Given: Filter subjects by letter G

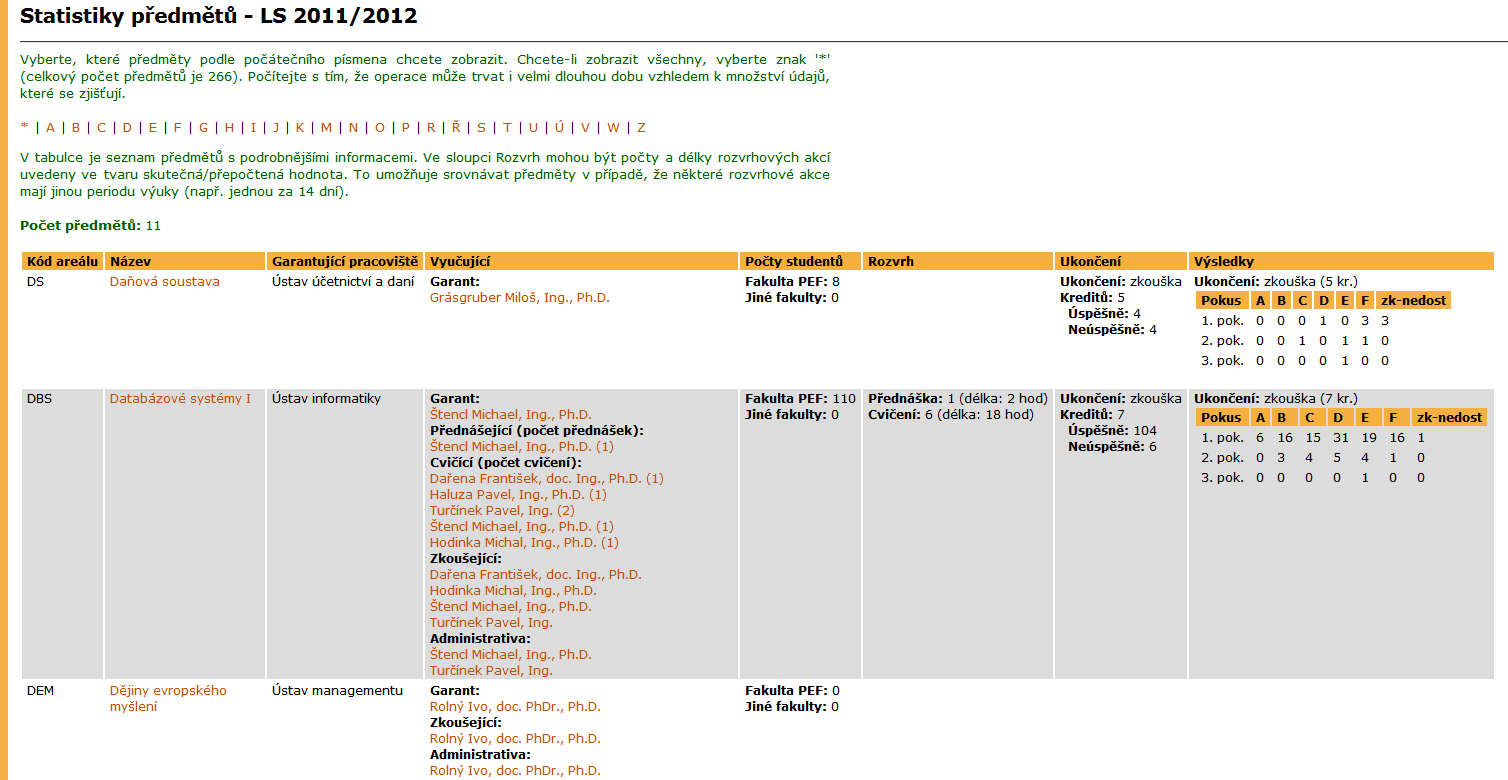Looking at the screenshot, I should pos(204,128).
